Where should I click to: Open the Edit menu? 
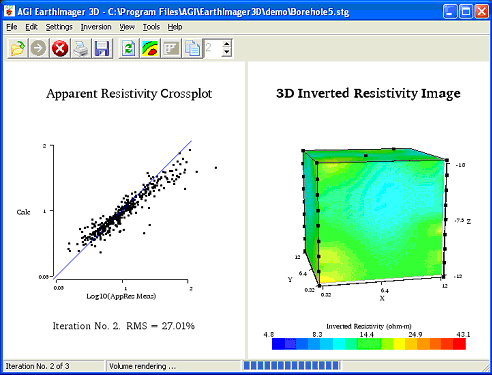[31, 27]
